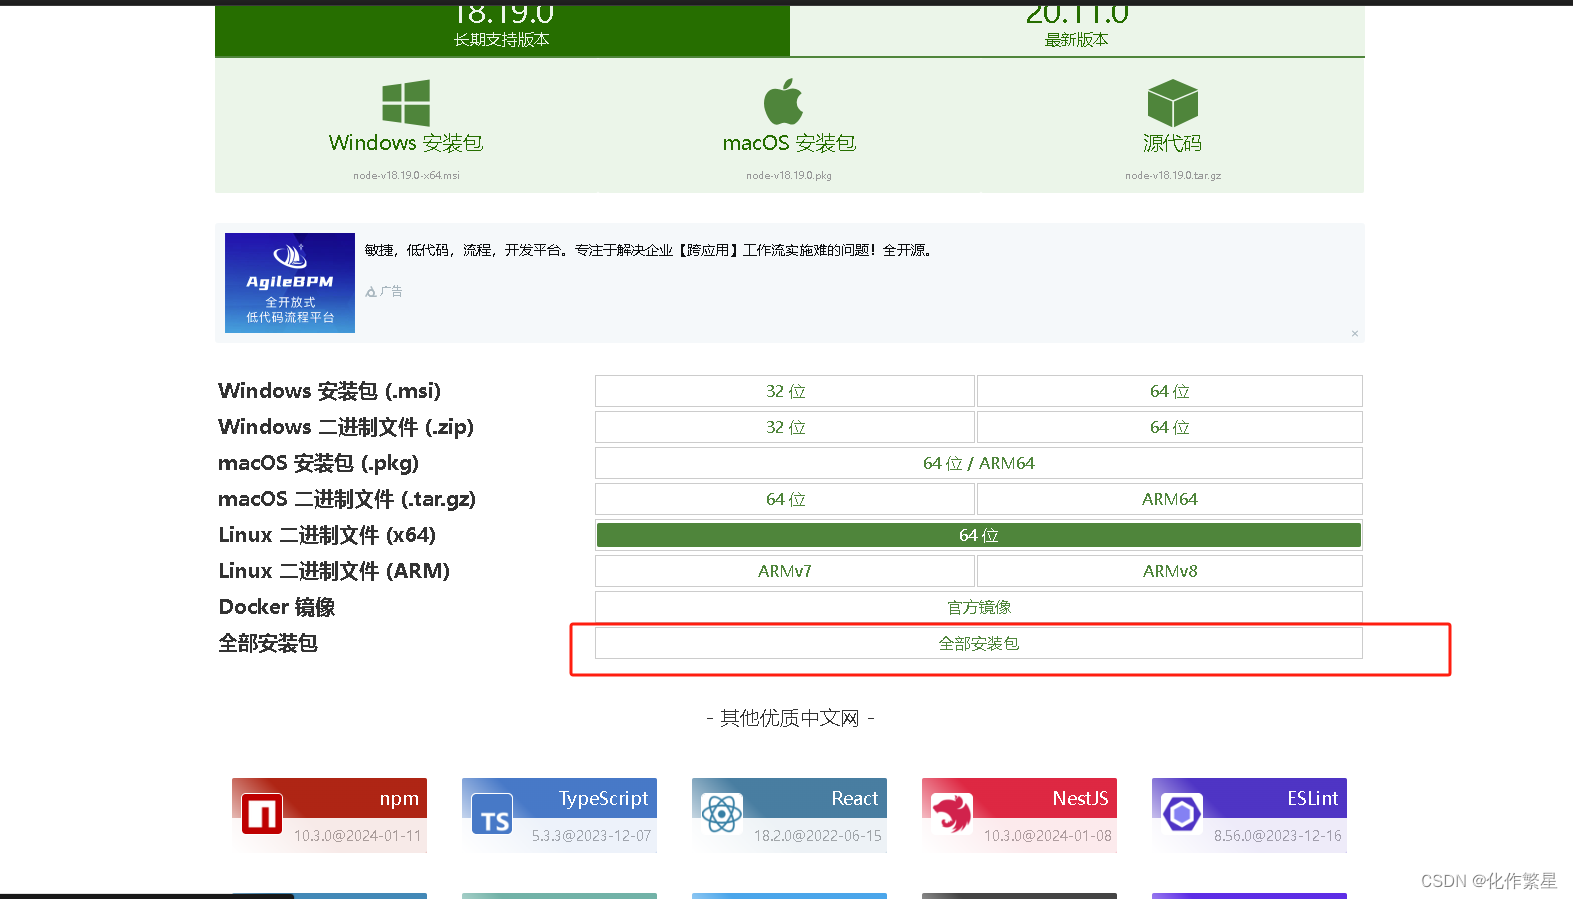This screenshot has height=899, width=1573.
Task: Open the Windows 安装包 download link
Action: click(x=406, y=143)
